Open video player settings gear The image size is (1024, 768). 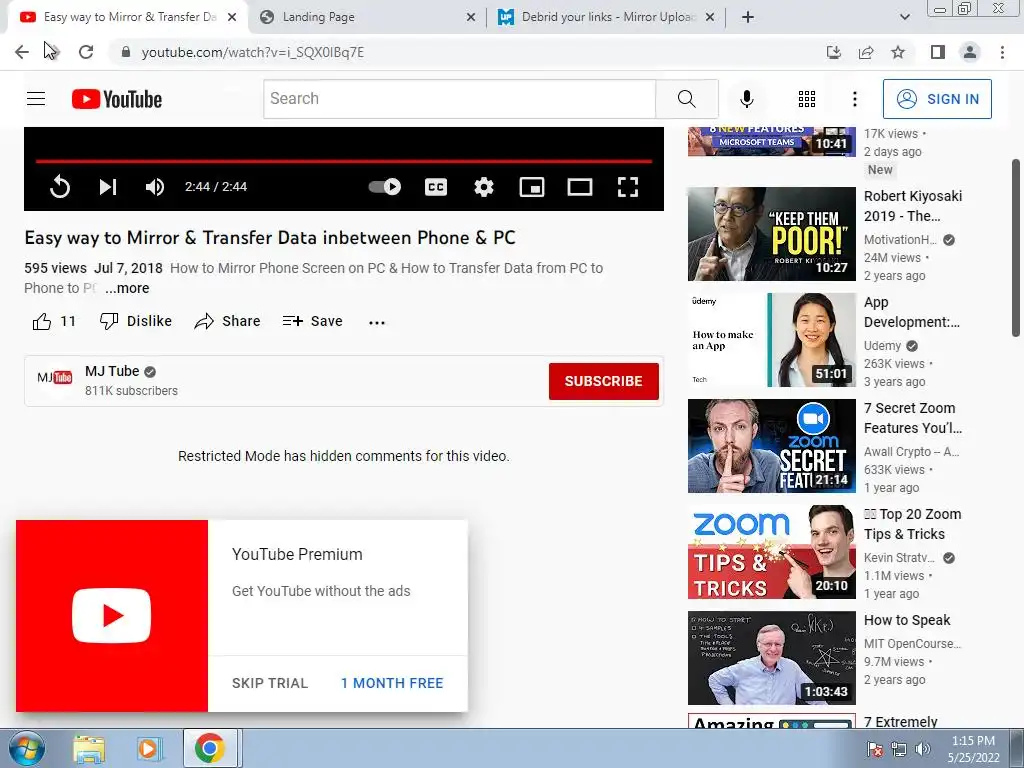[484, 187]
